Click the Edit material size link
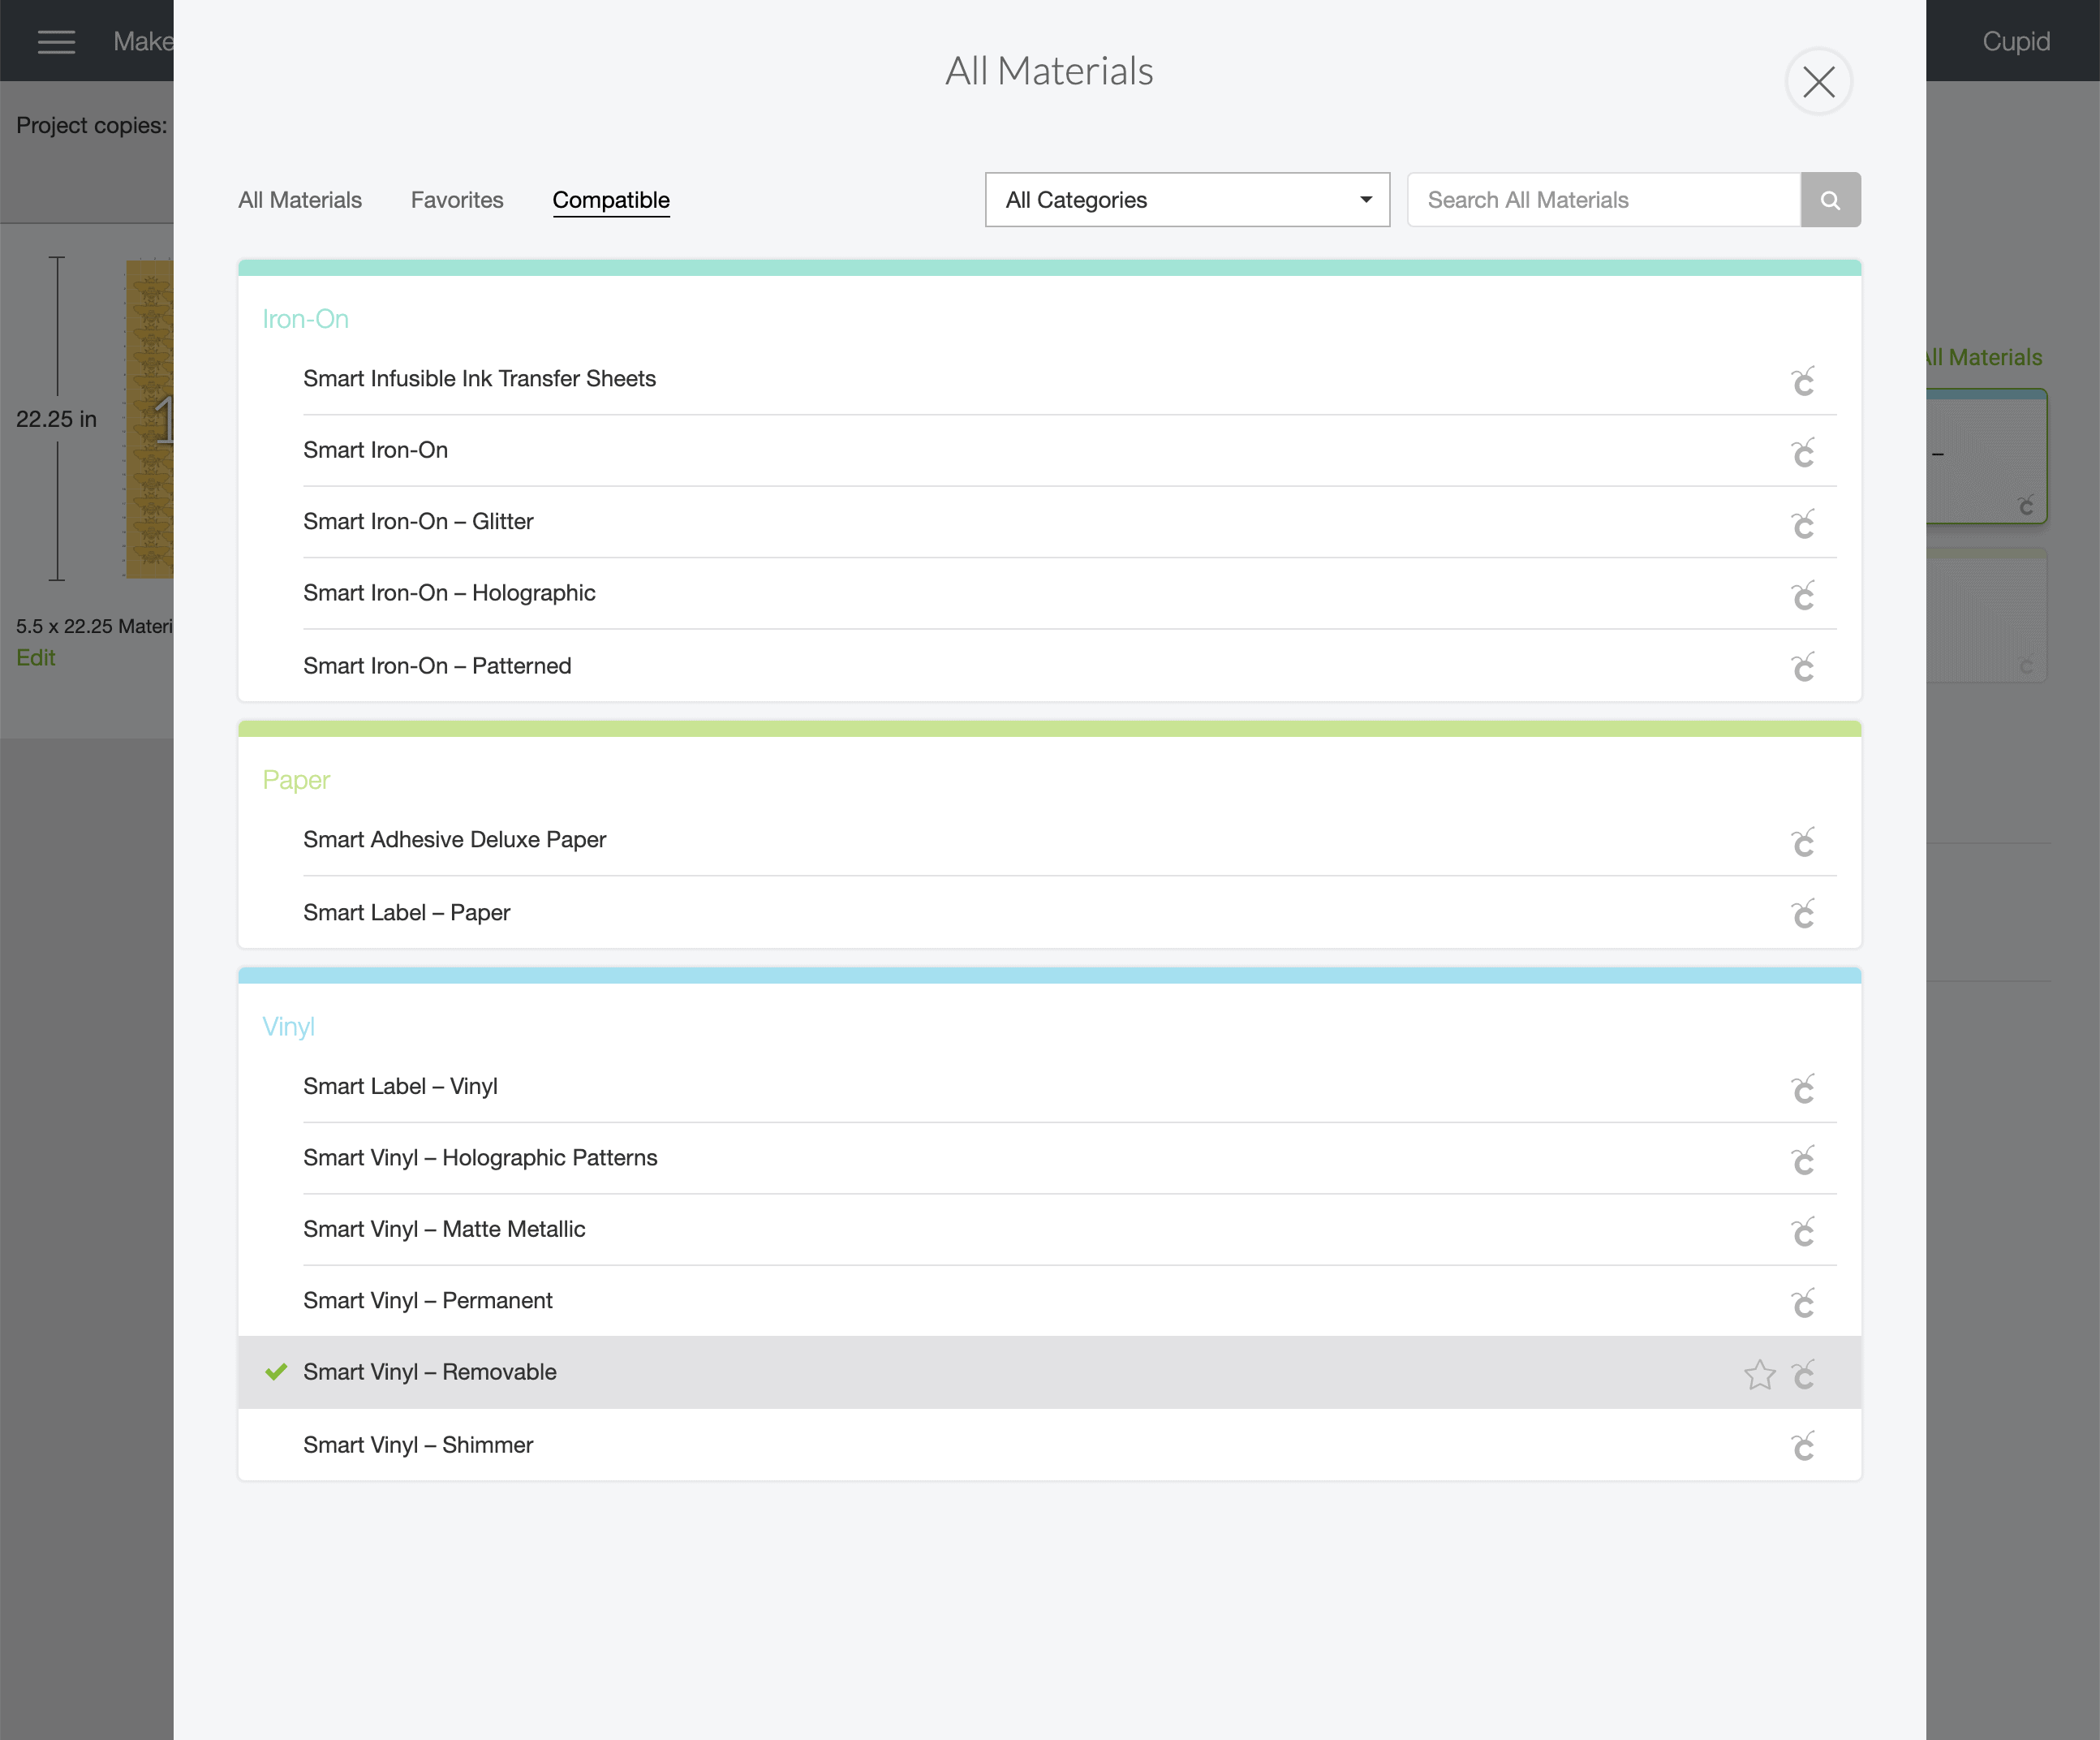 (35, 658)
